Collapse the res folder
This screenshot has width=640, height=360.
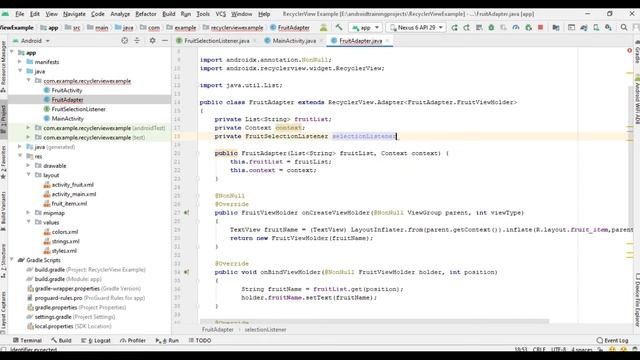click(20, 156)
